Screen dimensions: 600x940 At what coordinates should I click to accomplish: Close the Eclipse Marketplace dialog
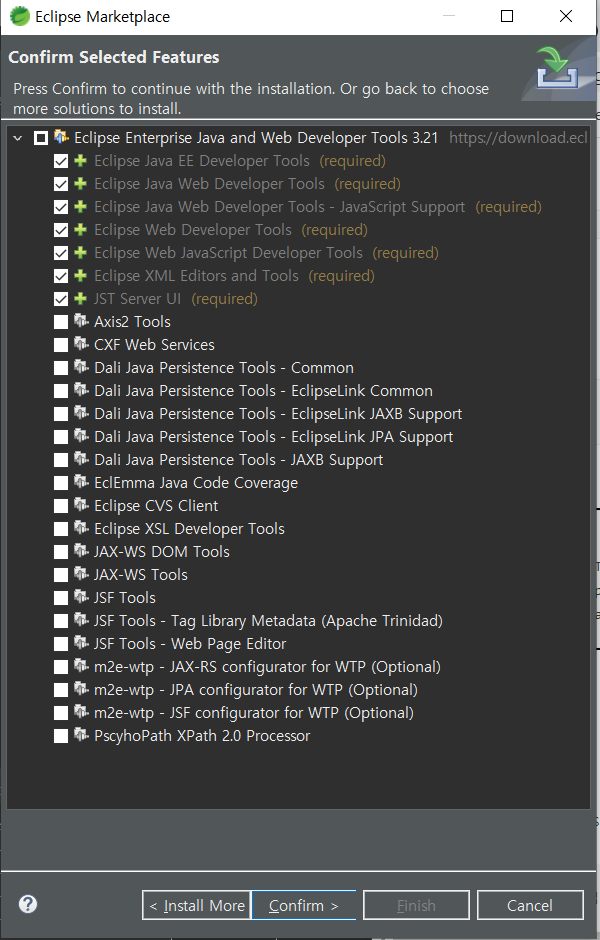pos(566,16)
